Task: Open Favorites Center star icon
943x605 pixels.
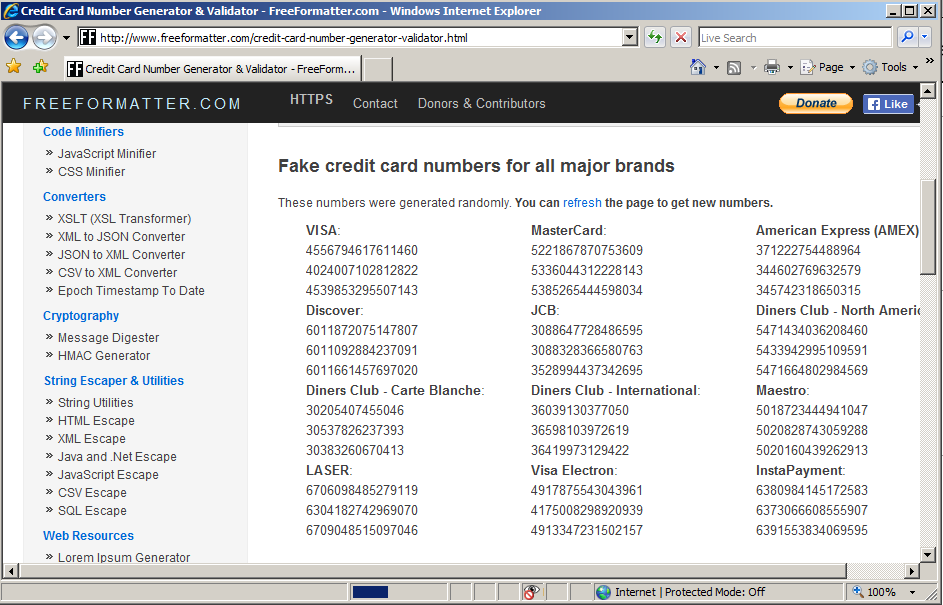Action: pyautogui.click(x=13, y=67)
